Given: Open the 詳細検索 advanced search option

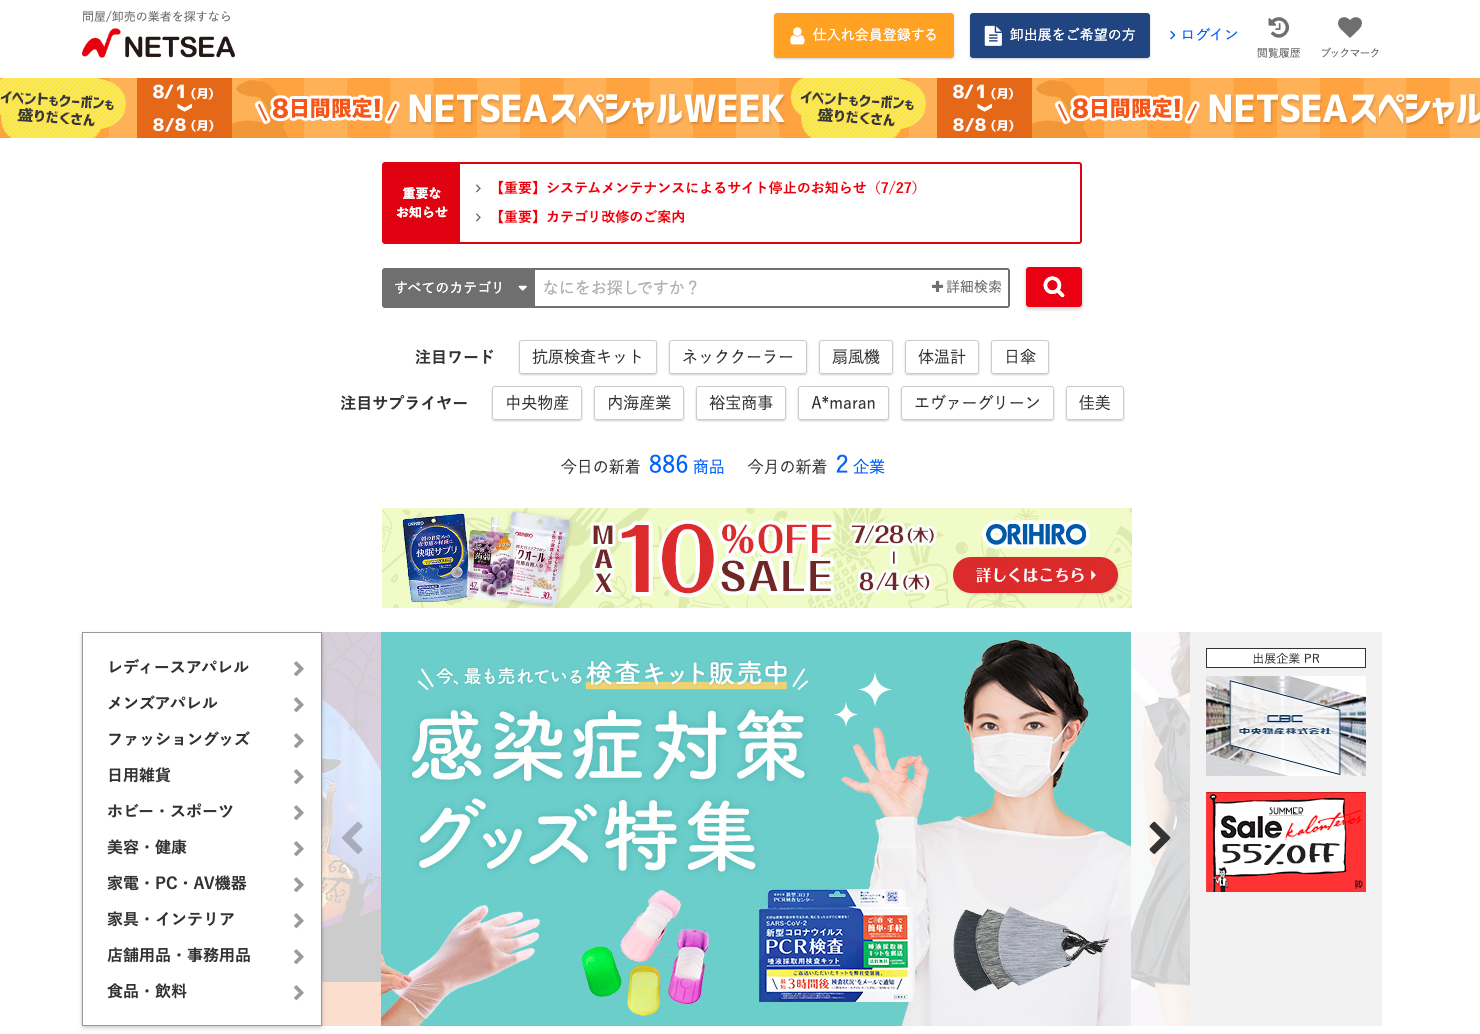Looking at the screenshot, I should (967, 287).
